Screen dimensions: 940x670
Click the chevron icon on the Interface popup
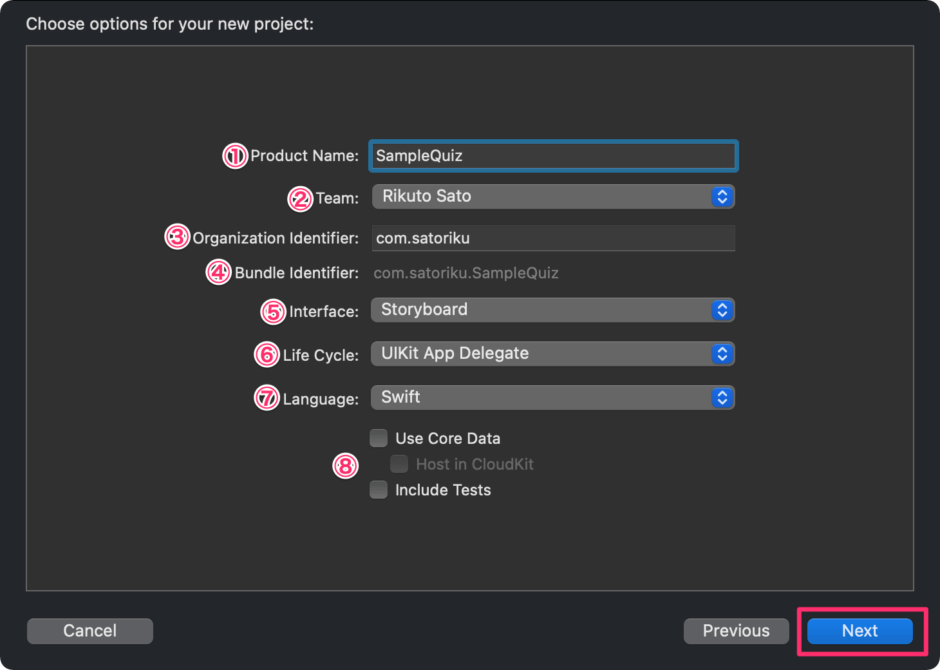722,309
